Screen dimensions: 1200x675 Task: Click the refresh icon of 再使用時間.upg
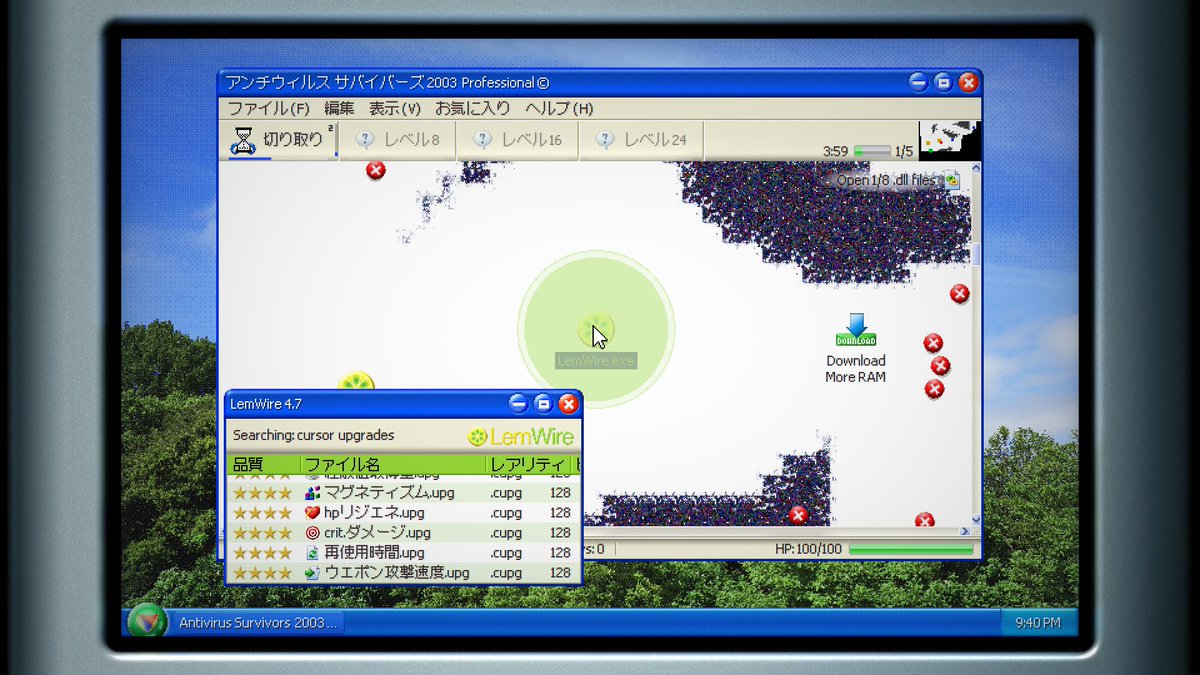coord(312,553)
